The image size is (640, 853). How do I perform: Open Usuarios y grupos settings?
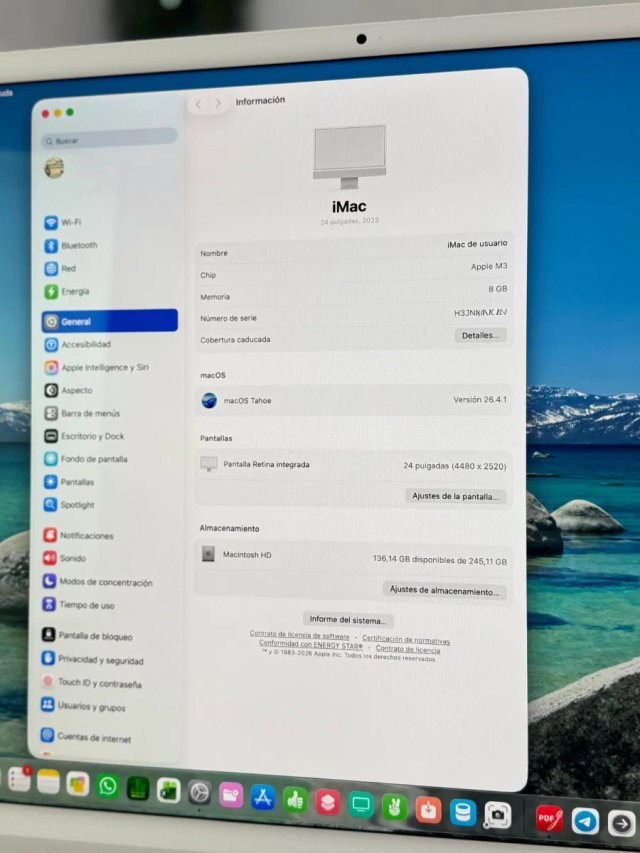pos(83,706)
